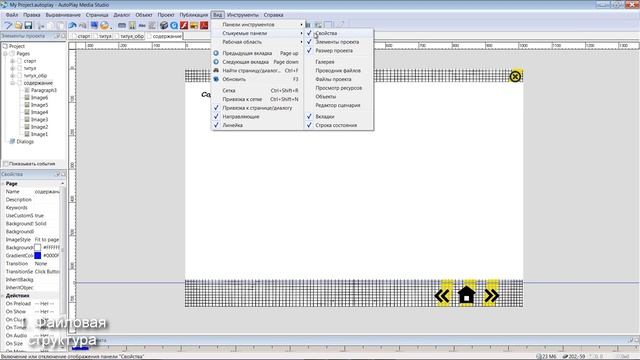Select Image1 in project tree
640x360 pixels.
coord(39,134)
